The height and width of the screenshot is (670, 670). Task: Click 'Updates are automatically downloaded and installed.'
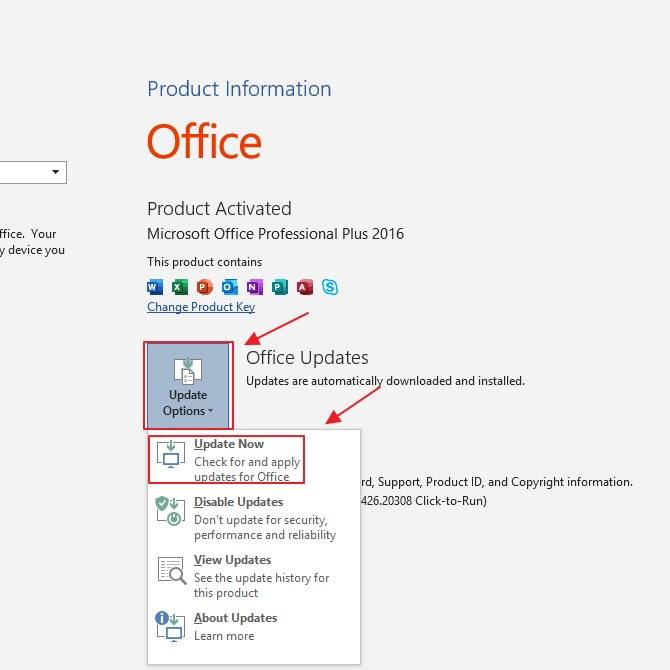(x=385, y=381)
